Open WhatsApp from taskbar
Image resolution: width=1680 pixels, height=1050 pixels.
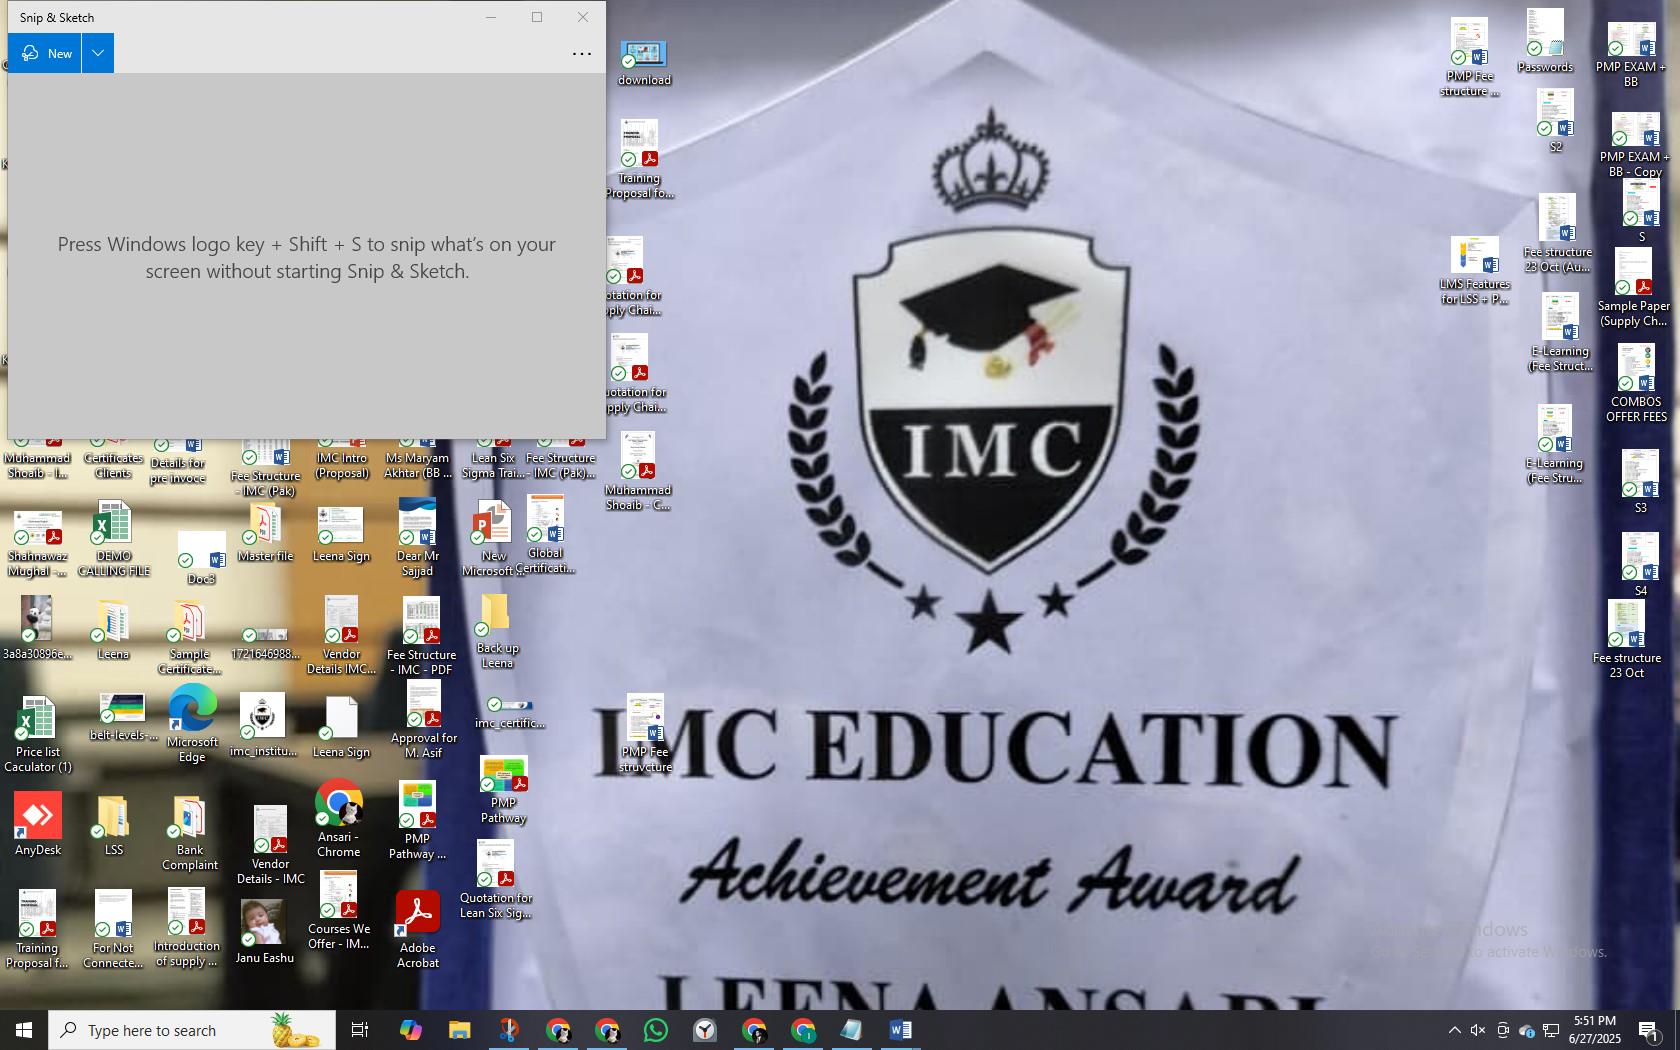tap(656, 1030)
